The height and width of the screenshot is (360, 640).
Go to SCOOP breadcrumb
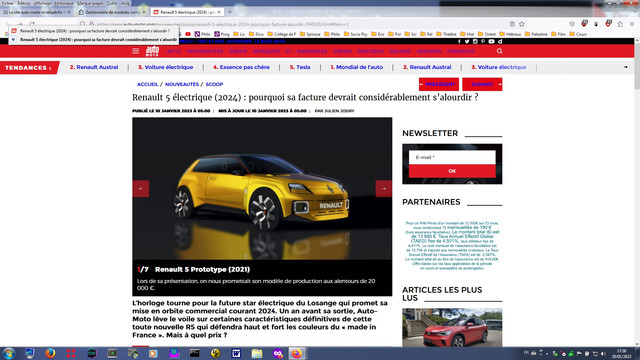pos(214,84)
